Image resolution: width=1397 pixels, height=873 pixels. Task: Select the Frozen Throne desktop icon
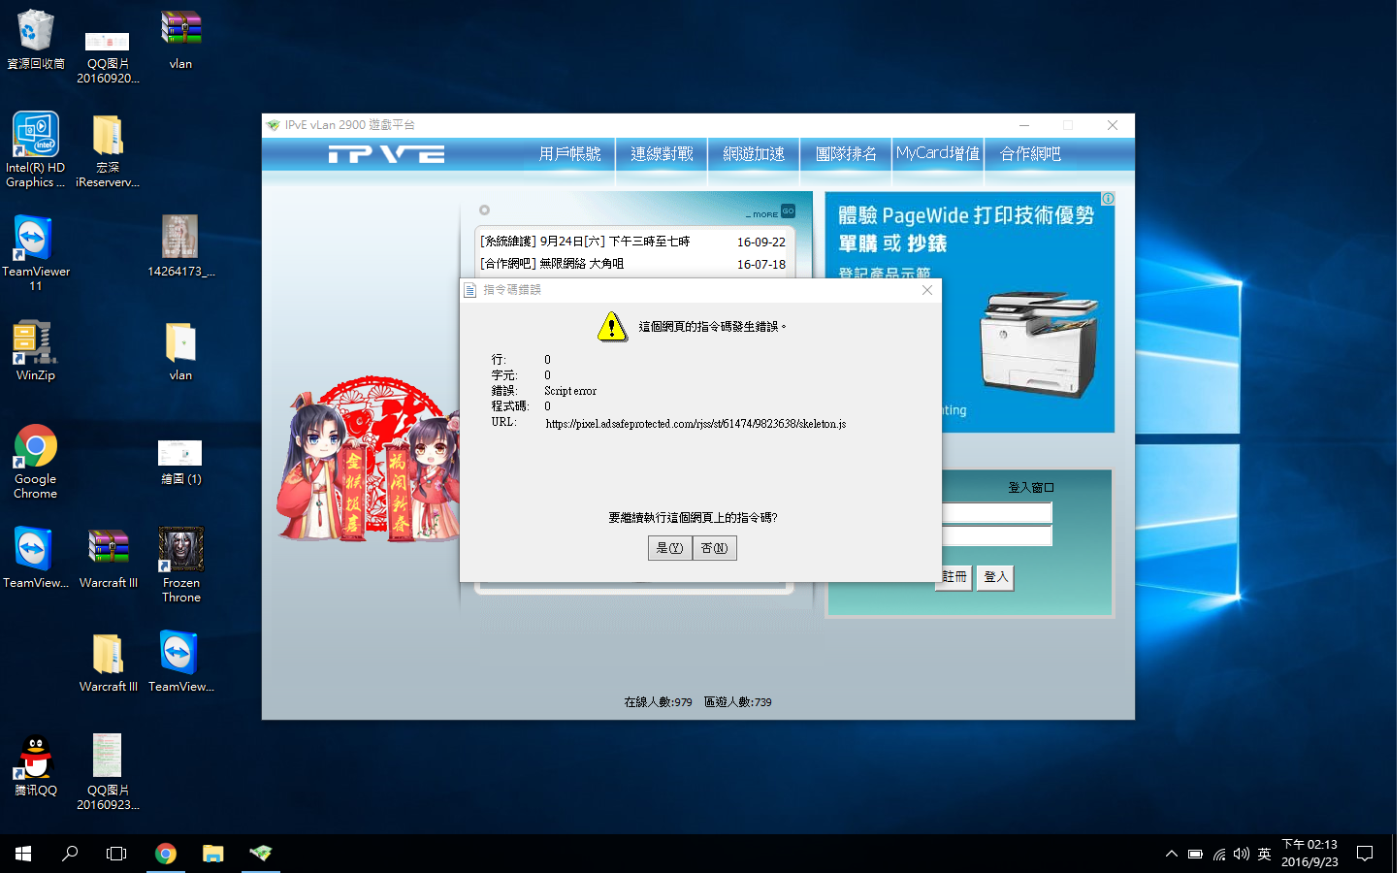[x=181, y=565]
